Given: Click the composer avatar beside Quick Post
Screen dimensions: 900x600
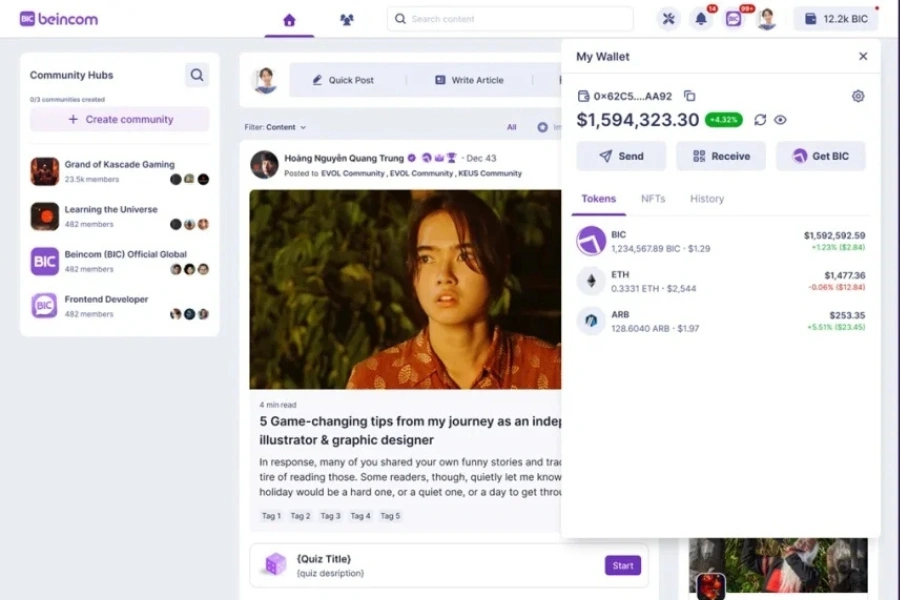Looking at the screenshot, I should (x=265, y=80).
